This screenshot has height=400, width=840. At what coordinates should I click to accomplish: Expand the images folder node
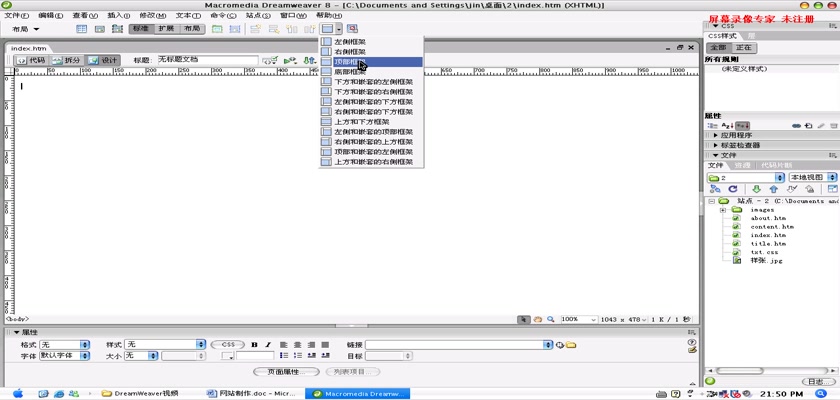click(723, 210)
